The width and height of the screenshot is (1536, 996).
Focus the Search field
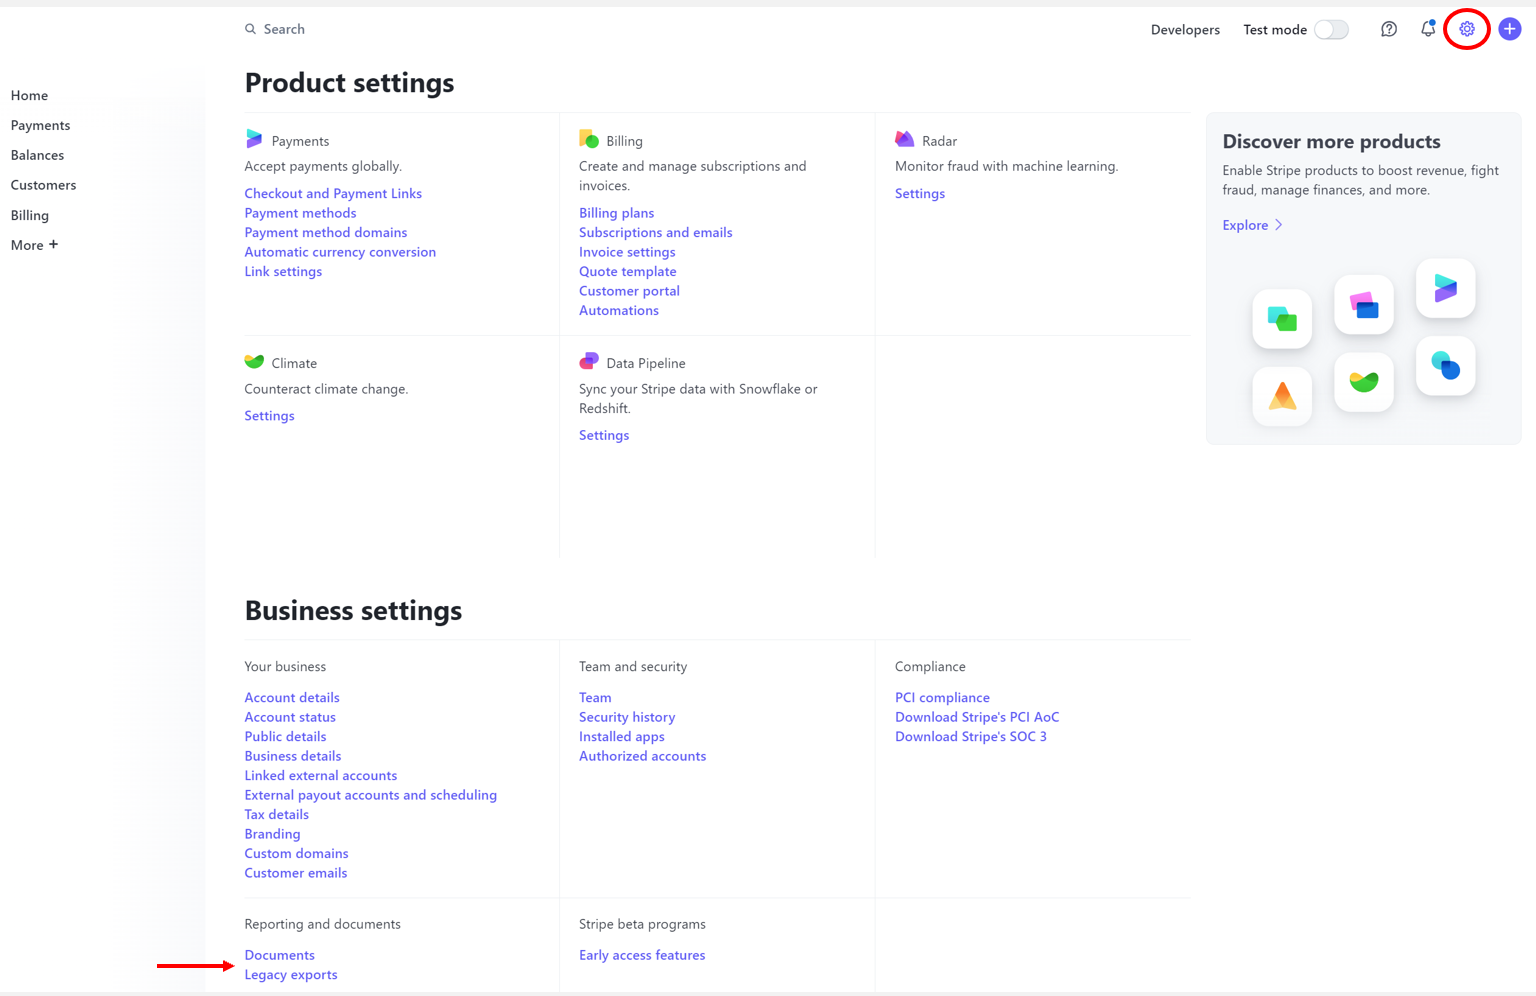[x=284, y=29]
